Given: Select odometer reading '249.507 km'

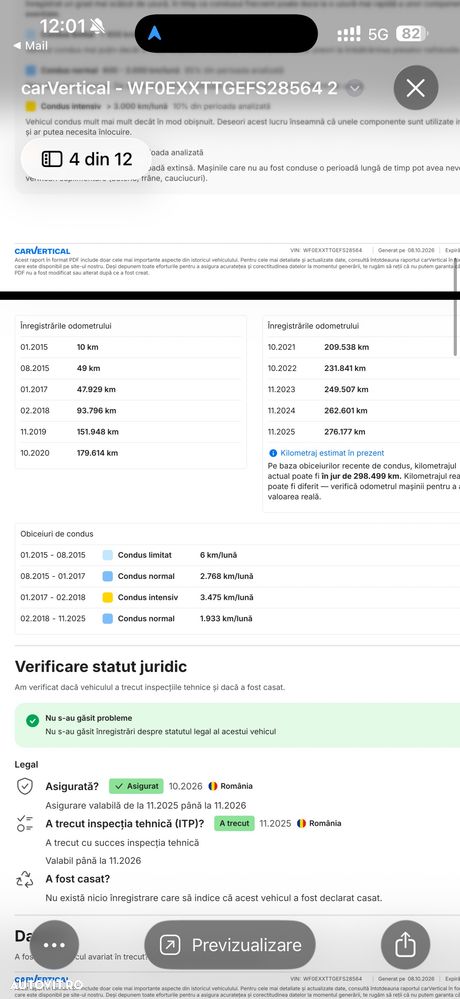Looking at the screenshot, I should (x=347, y=389).
